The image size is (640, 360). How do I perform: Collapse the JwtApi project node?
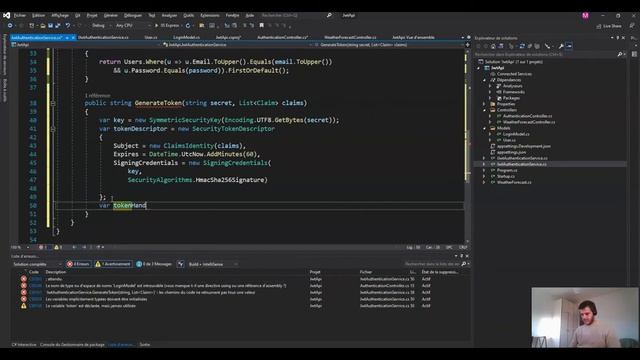point(479,68)
